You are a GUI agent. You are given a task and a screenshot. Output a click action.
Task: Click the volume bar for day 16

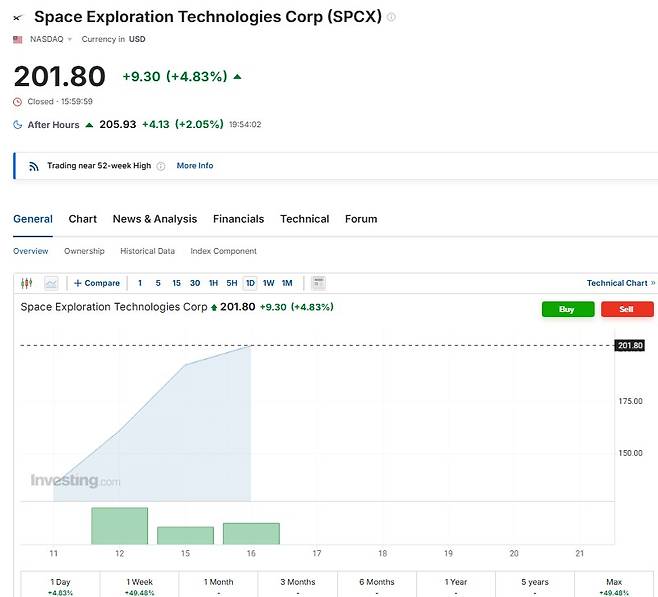[x=251, y=534]
